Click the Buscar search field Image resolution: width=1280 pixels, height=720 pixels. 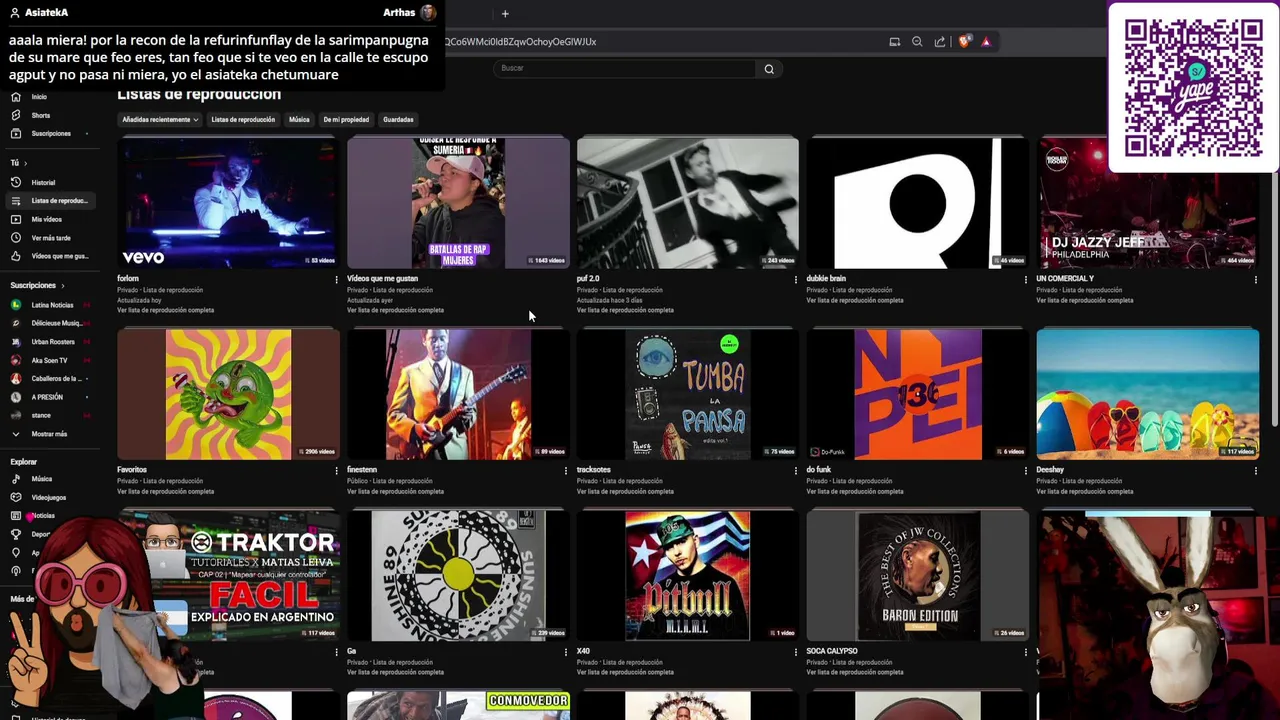pos(625,68)
